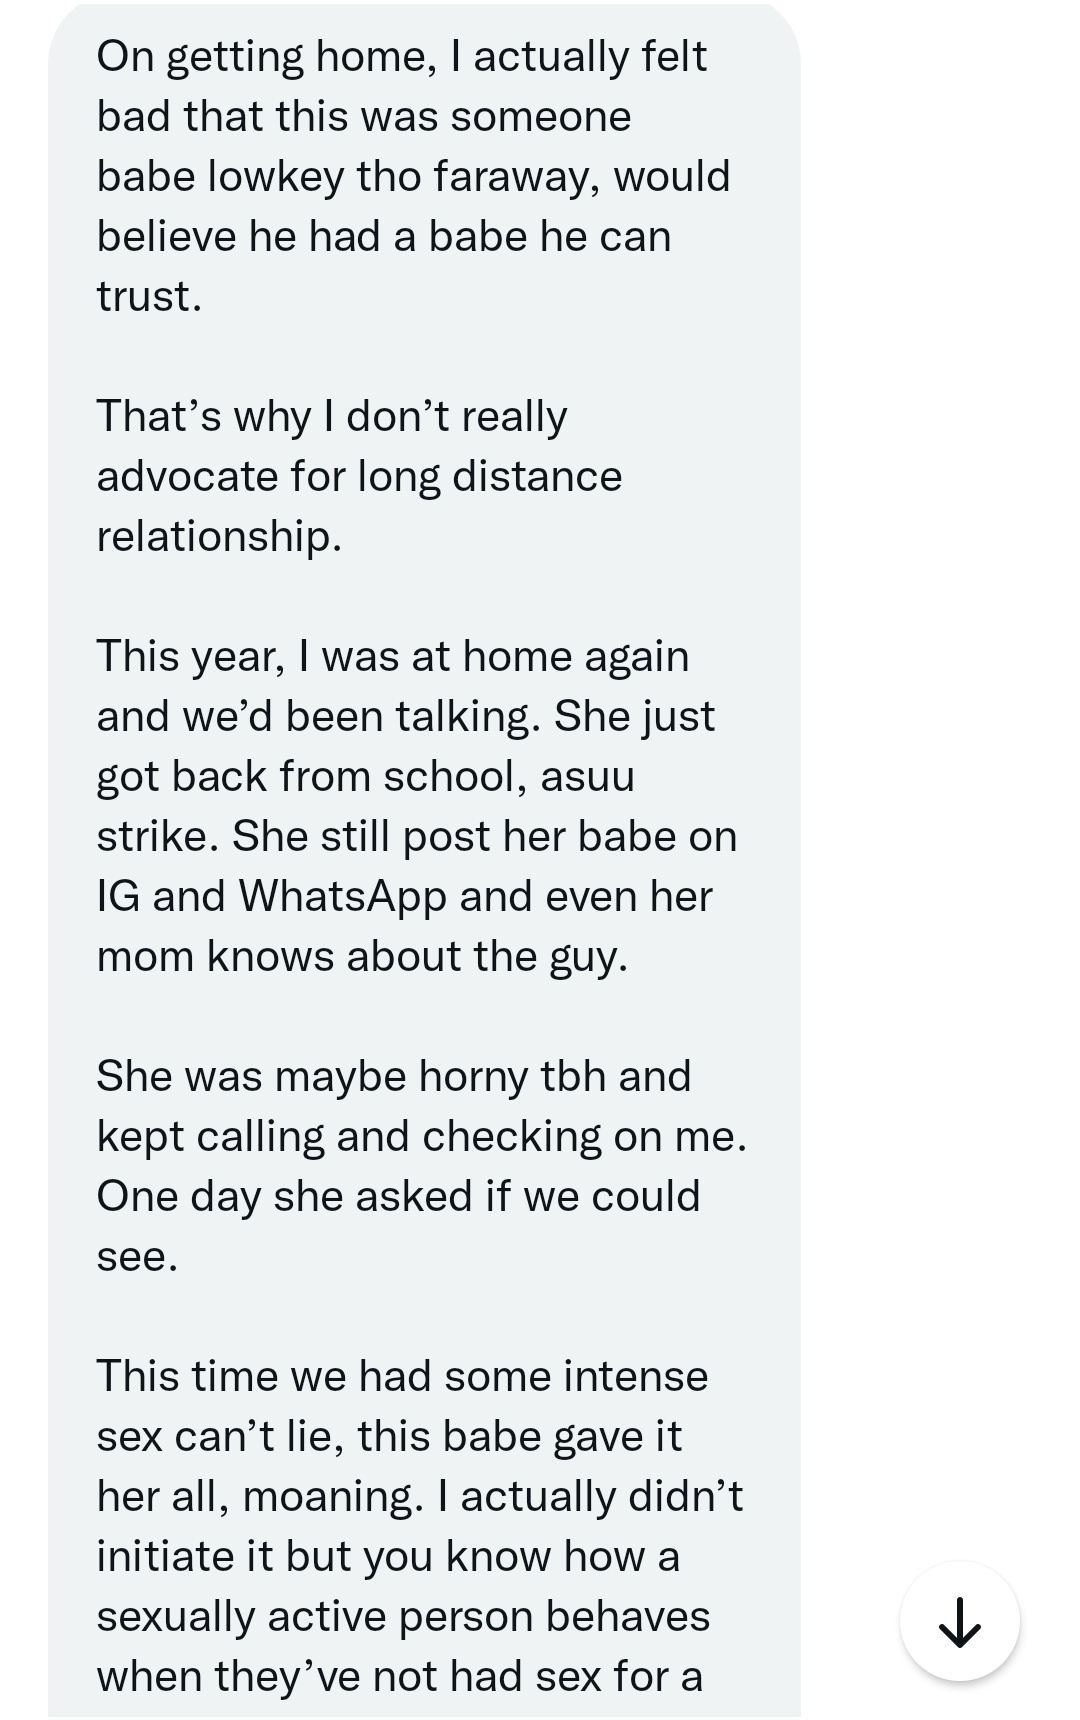Tap the line 'initiate it but you know how a'
This screenshot has width=1080, height=1720.
coord(388,1557)
